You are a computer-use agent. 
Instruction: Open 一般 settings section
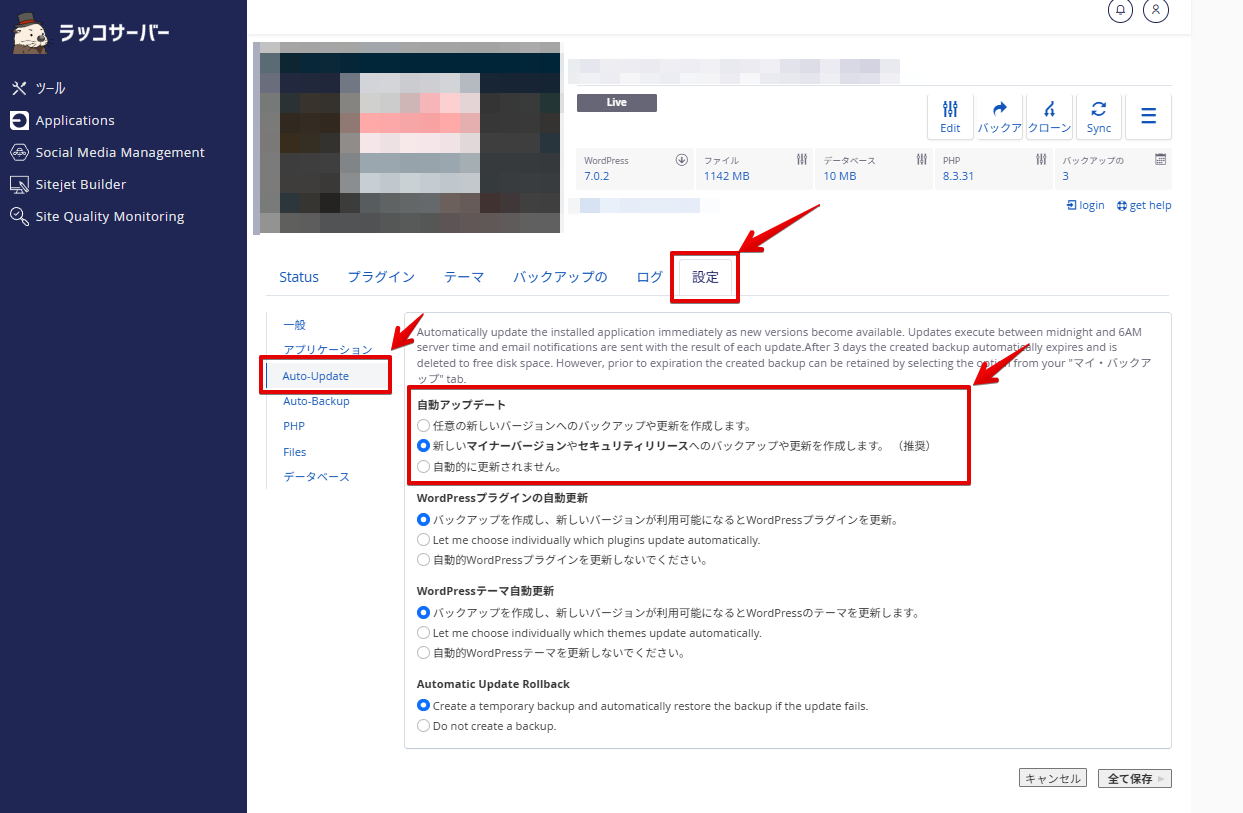click(294, 325)
